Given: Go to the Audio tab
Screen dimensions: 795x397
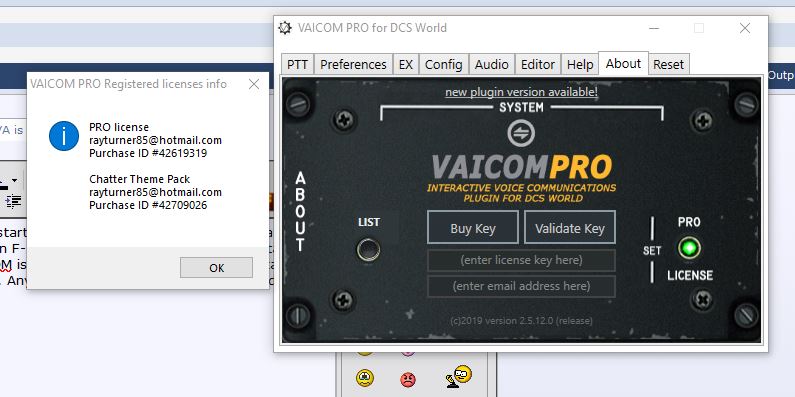Looking at the screenshot, I should coord(491,64).
